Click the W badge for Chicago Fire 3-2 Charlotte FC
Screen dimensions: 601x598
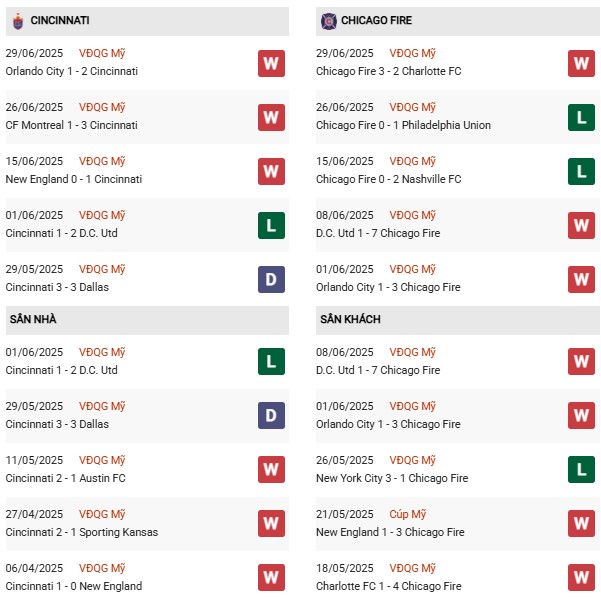point(581,63)
